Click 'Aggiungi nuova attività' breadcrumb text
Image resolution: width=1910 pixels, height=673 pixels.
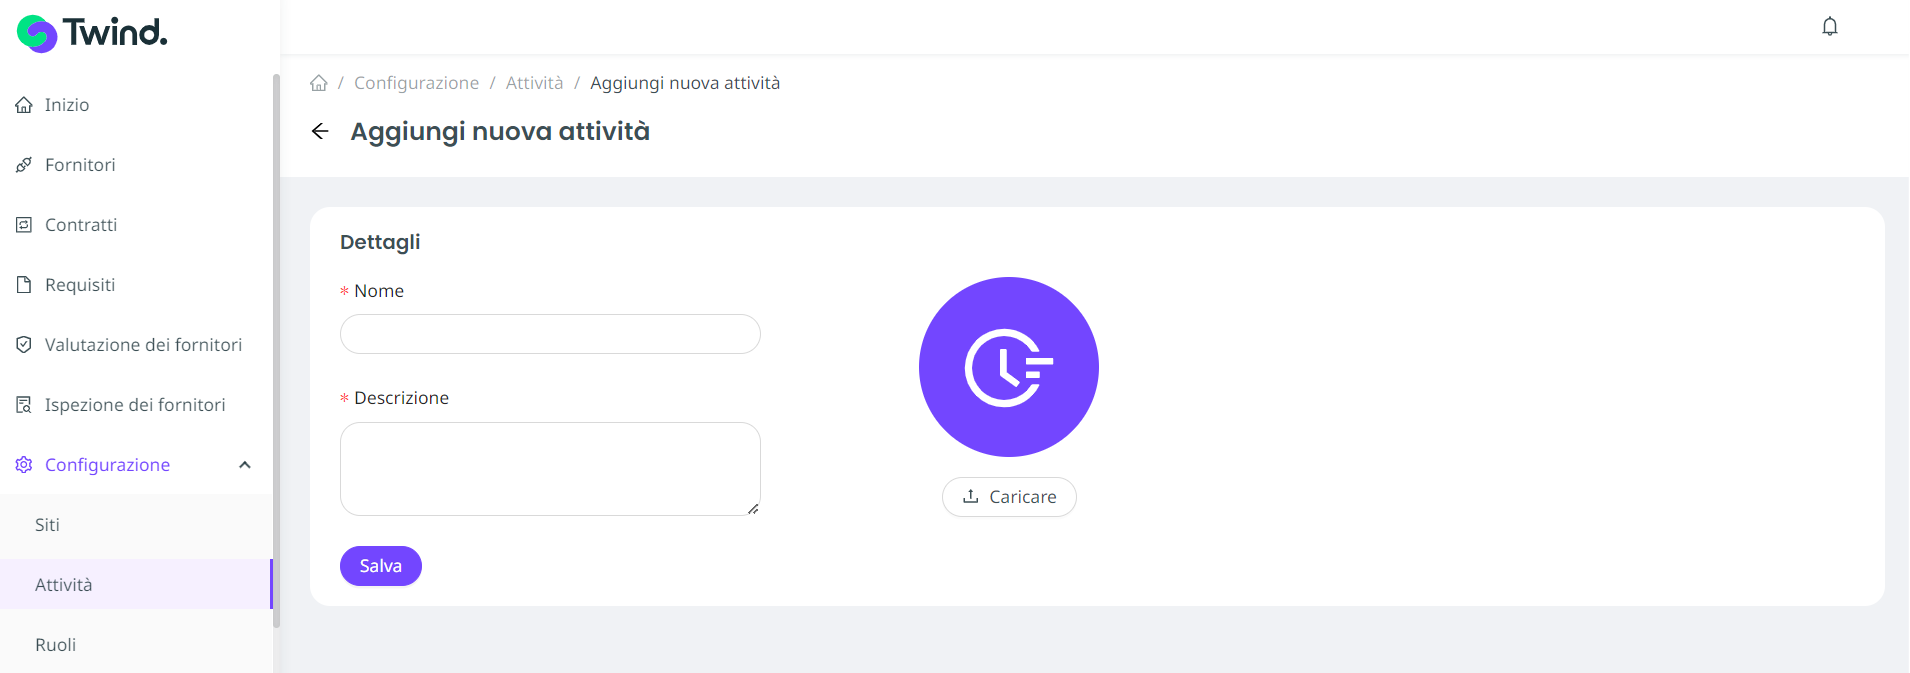[x=685, y=83]
